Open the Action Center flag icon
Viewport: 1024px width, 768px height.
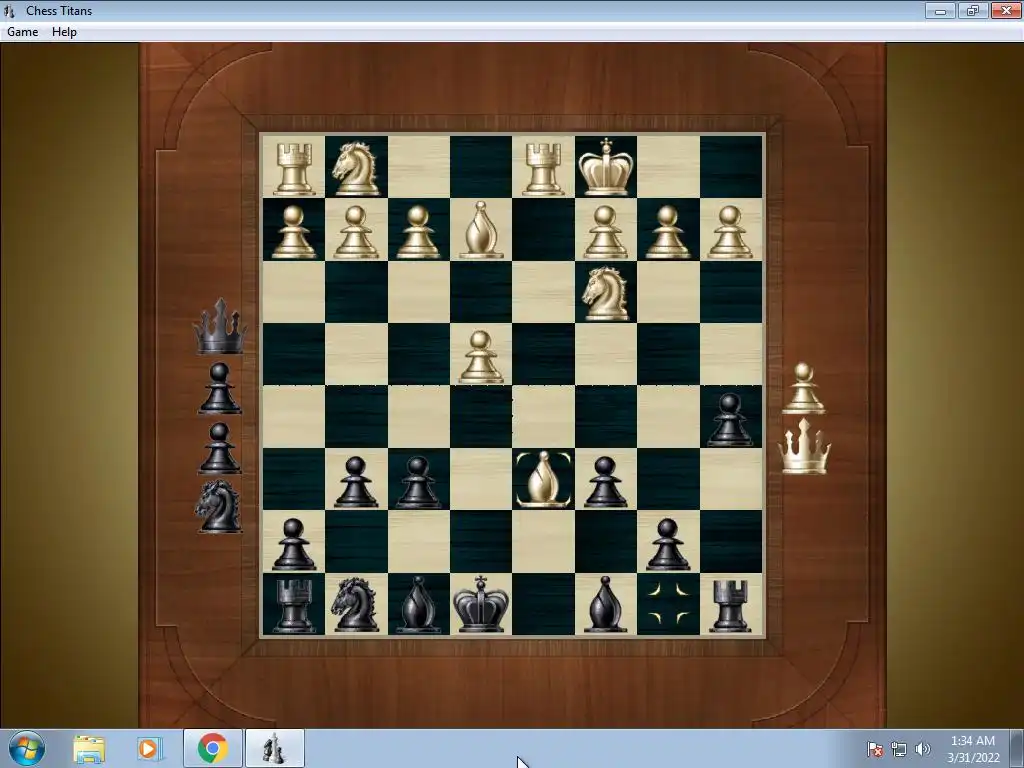point(875,749)
